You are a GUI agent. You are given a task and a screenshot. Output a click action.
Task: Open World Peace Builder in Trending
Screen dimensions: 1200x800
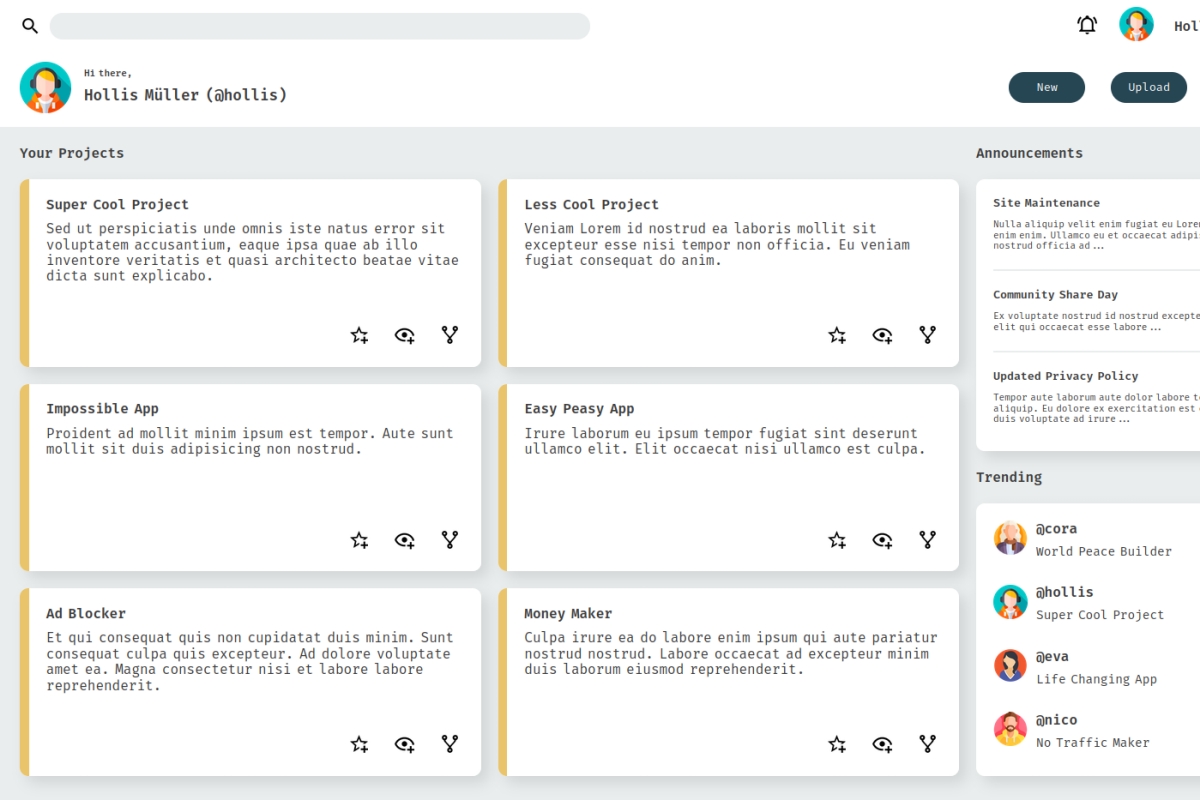[x=1104, y=551]
